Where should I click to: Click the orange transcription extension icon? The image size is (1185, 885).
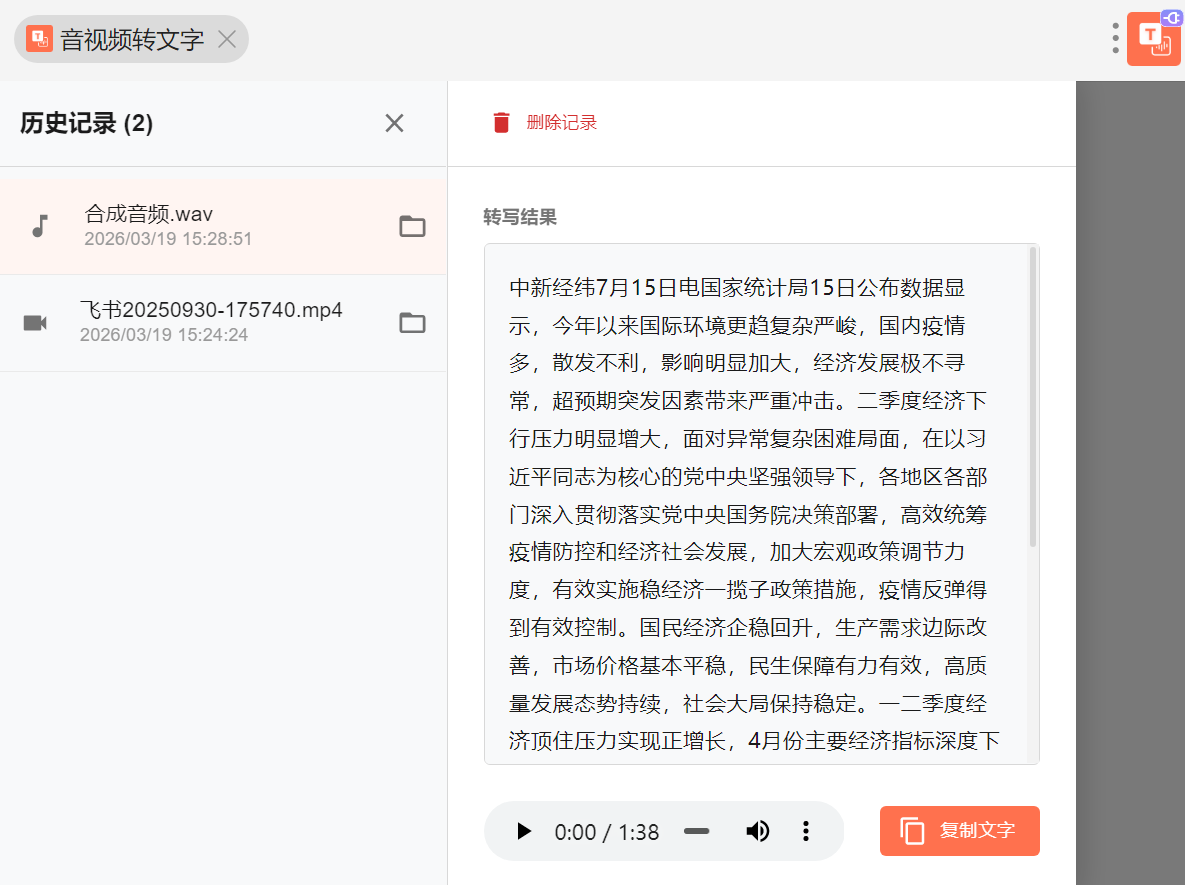point(1154,39)
